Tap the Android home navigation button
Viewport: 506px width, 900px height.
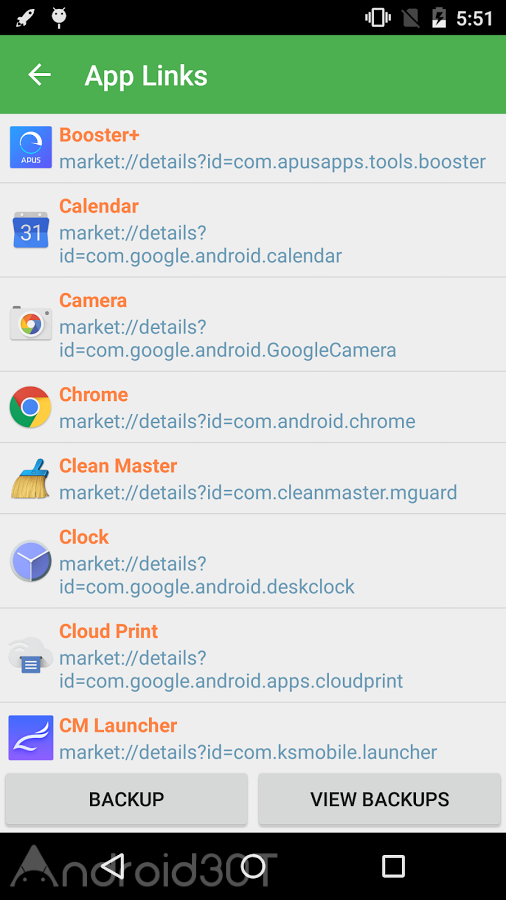point(253,866)
